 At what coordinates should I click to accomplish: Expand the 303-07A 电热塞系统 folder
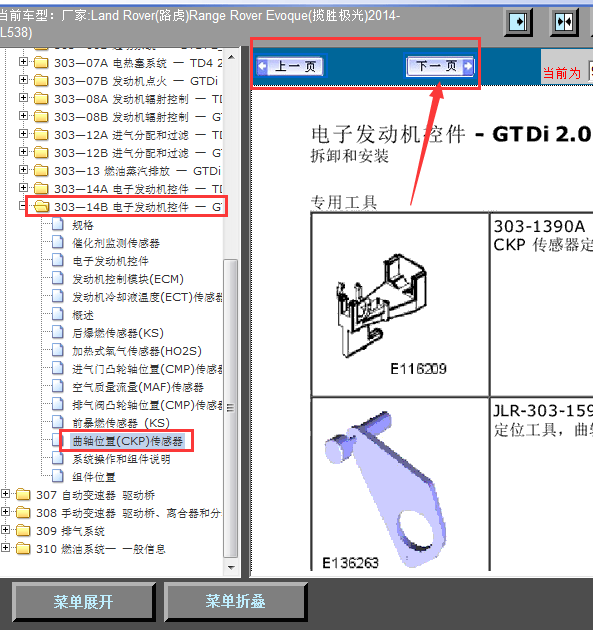tap(23, 62)
